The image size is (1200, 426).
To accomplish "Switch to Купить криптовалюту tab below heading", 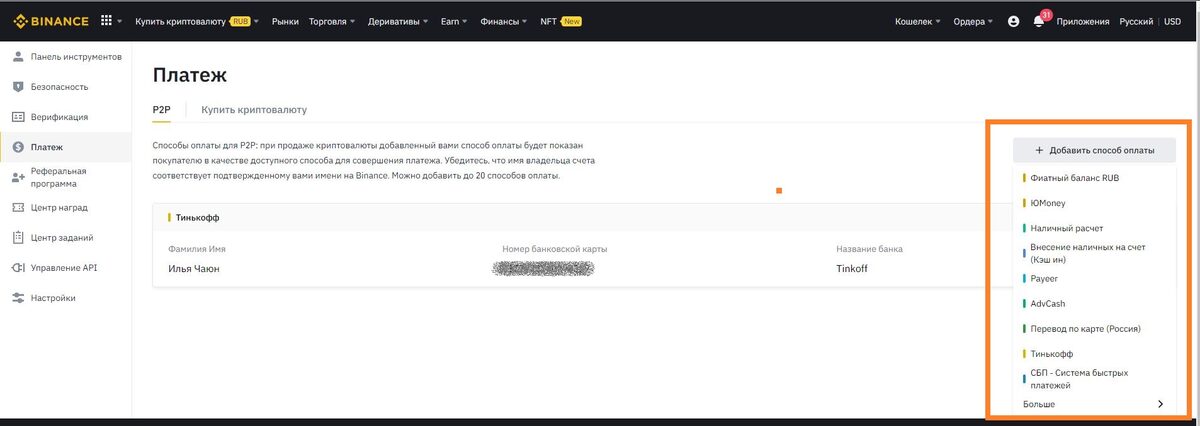I will coord(254,110).
